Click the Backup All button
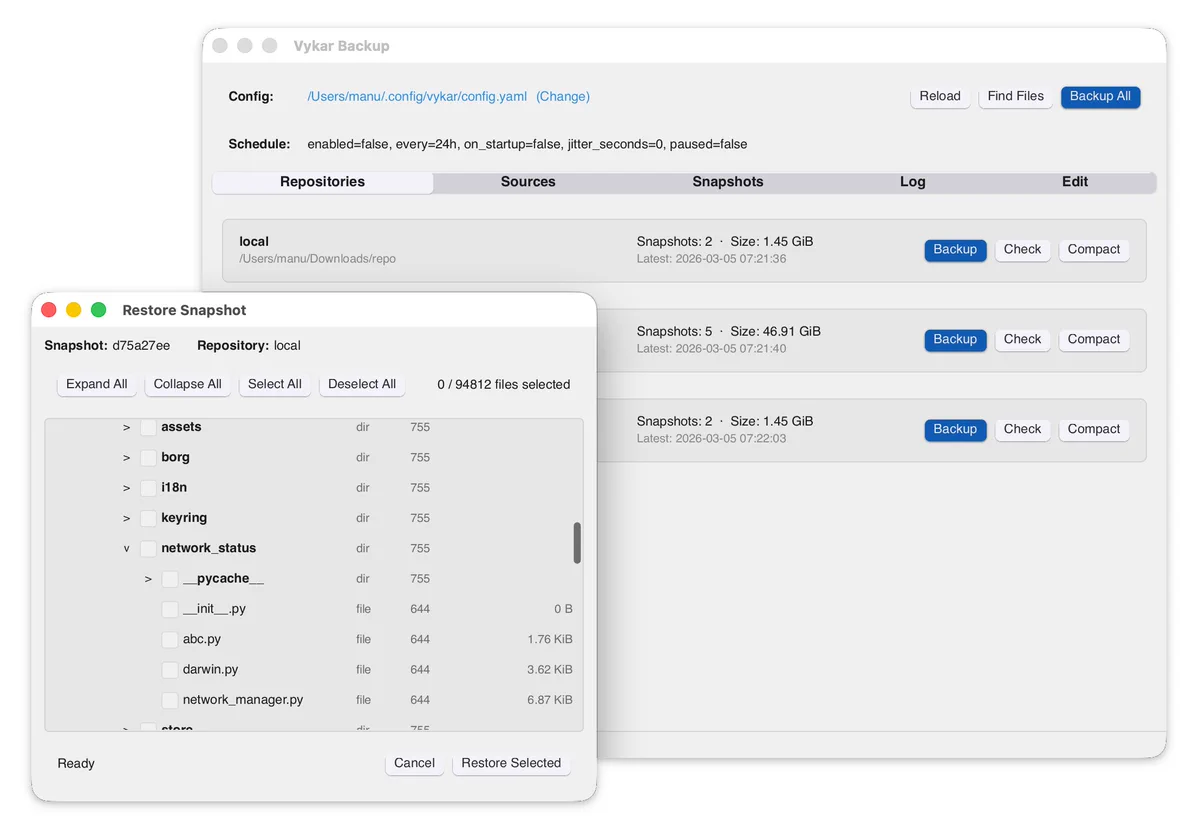 (x=1101, y=96)
